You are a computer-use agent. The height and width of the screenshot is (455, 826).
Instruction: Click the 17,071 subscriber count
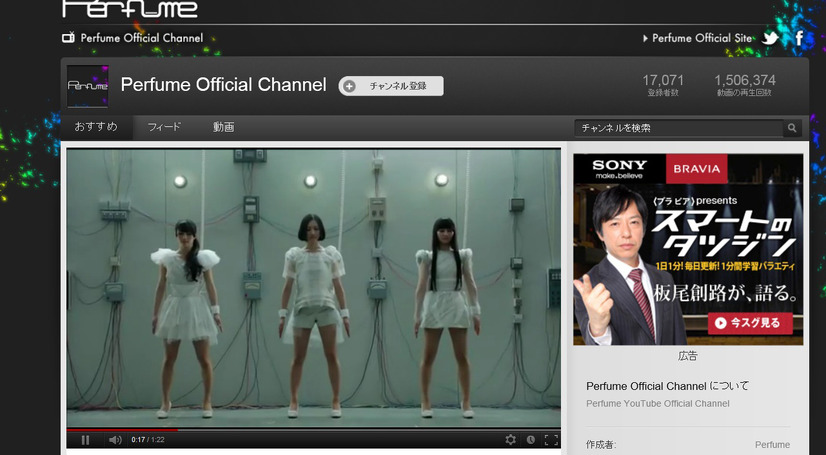663,81
